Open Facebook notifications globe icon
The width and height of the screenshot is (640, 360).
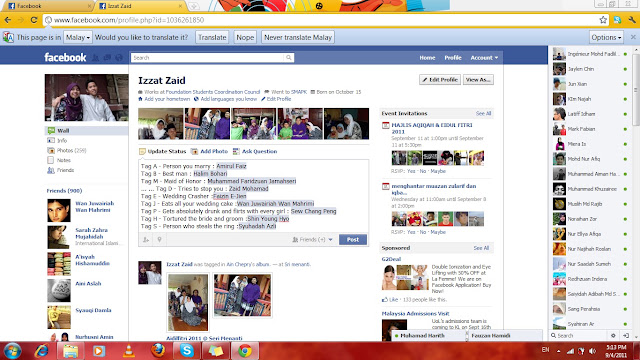[x=119, y=58]
